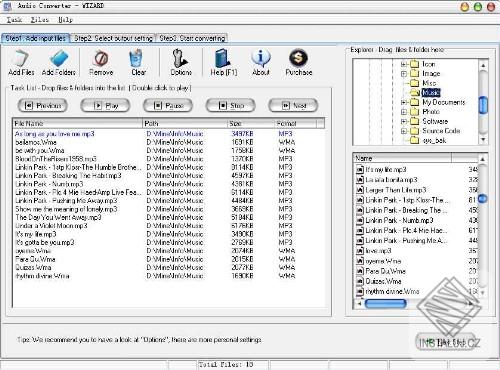This screenshot has width=500, height=370.
Task: Select 'Under a Violet Moon.mp3' row
Action: (169, 226)
